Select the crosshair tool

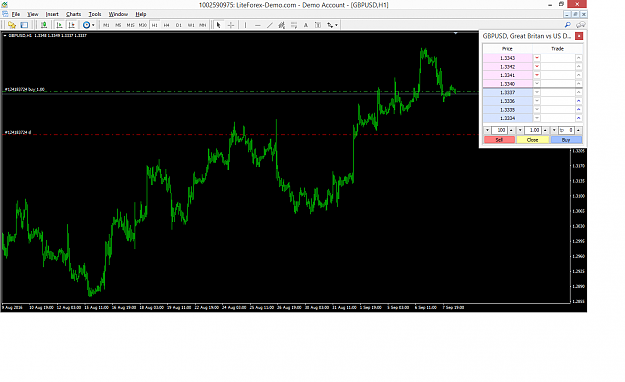231,25
